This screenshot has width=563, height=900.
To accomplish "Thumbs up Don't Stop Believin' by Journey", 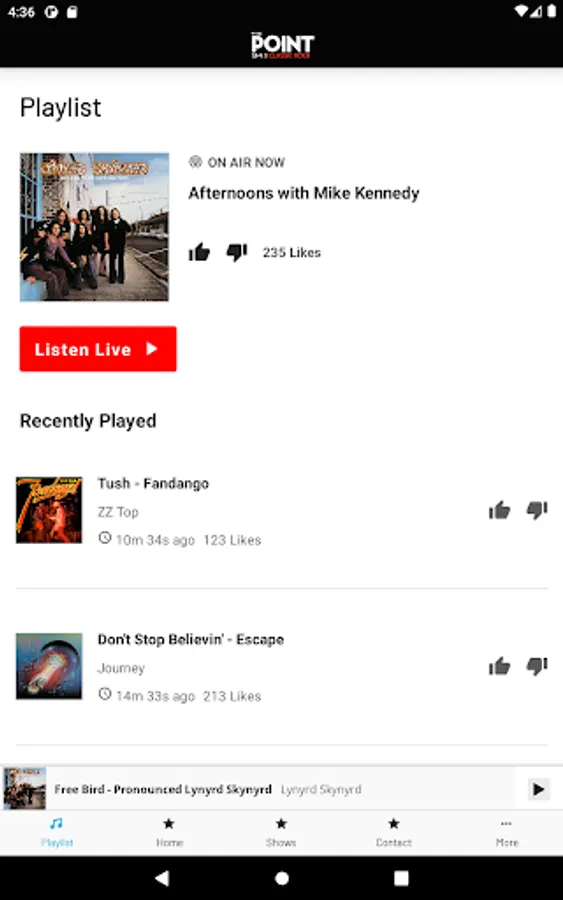I will pyautogui.click(x=499, y=666).
